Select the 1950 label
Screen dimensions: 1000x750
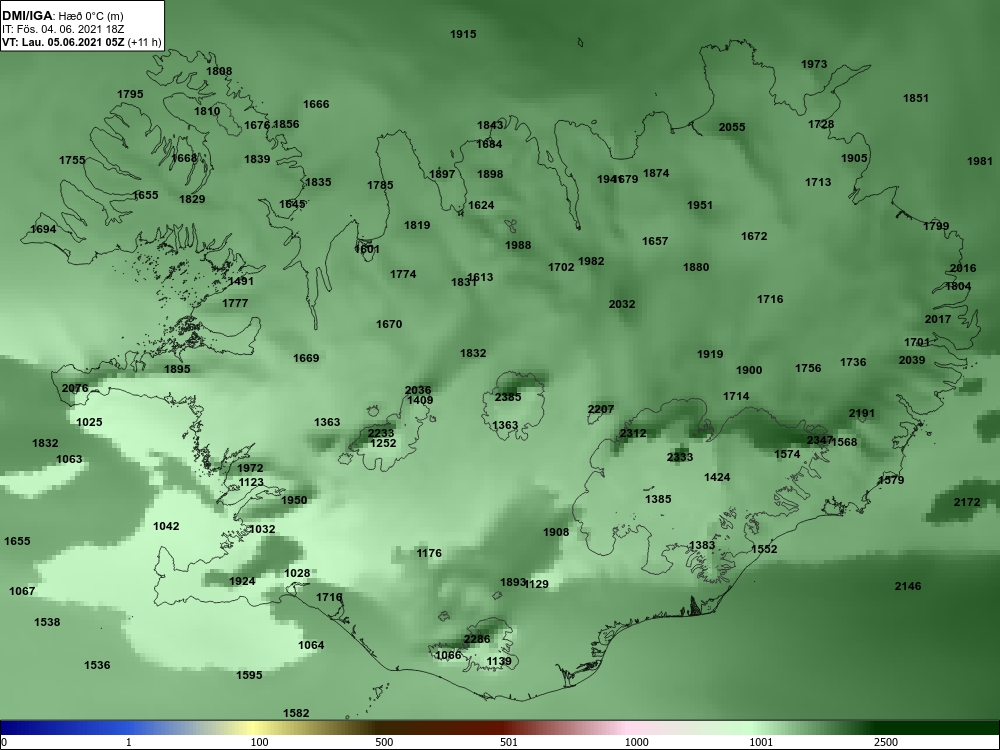point(294,500)
